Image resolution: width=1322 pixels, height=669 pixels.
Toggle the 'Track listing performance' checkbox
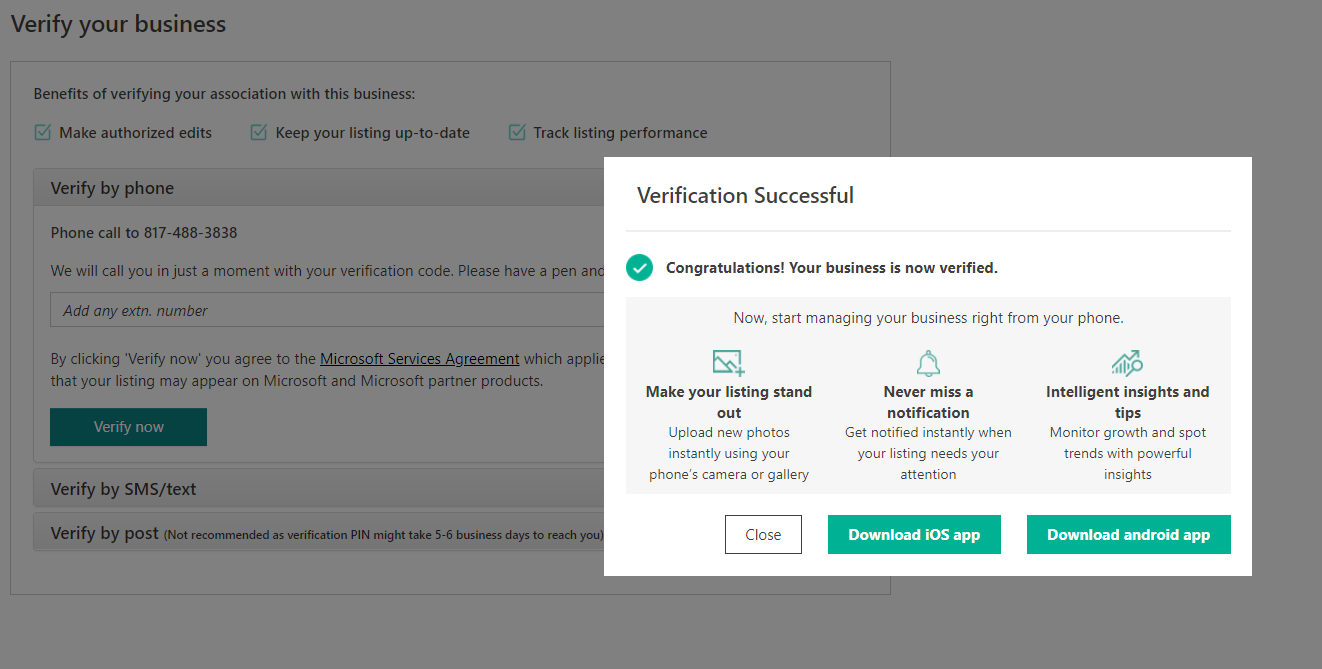(517, 132)
